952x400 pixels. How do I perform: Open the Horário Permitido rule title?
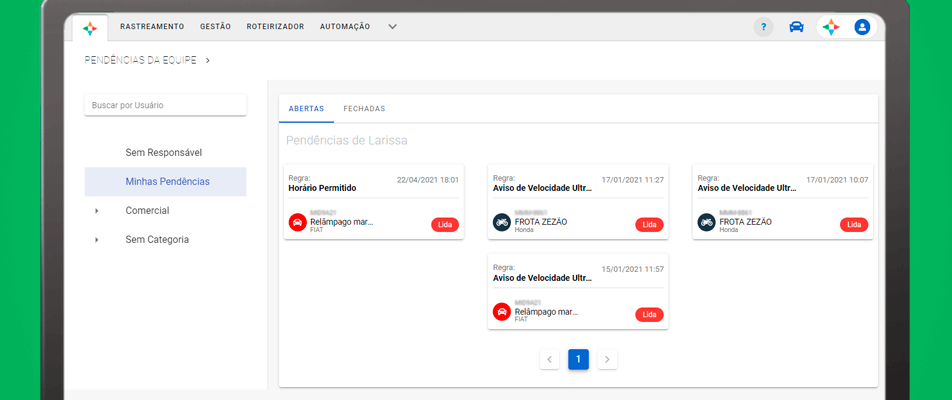point(322,188)
